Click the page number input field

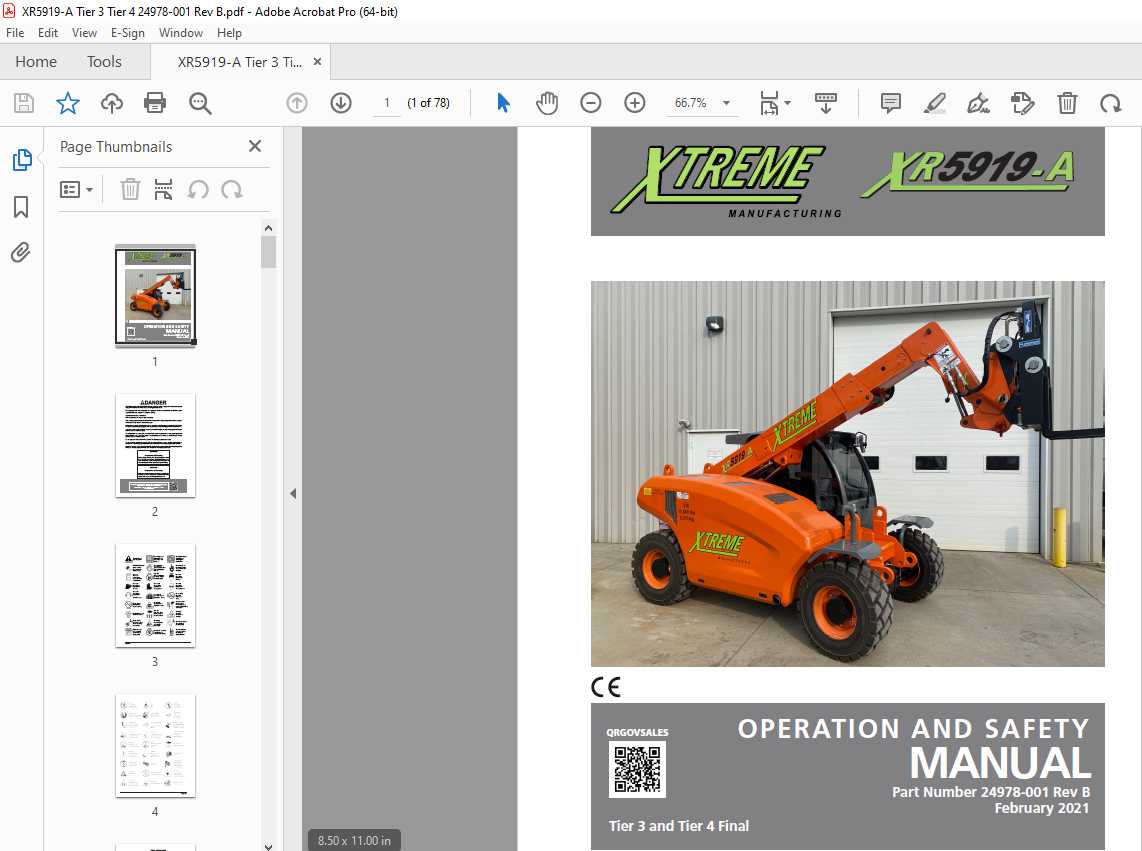tap(387, 103)
